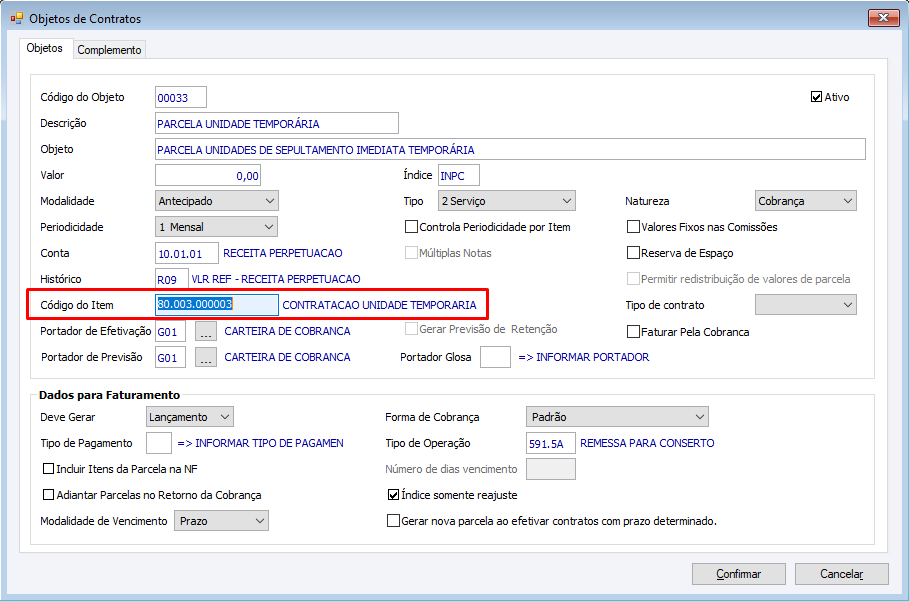Switch to the Complemento tab
The width and height of the screenshot is (909, 601).
click(110, 50)
